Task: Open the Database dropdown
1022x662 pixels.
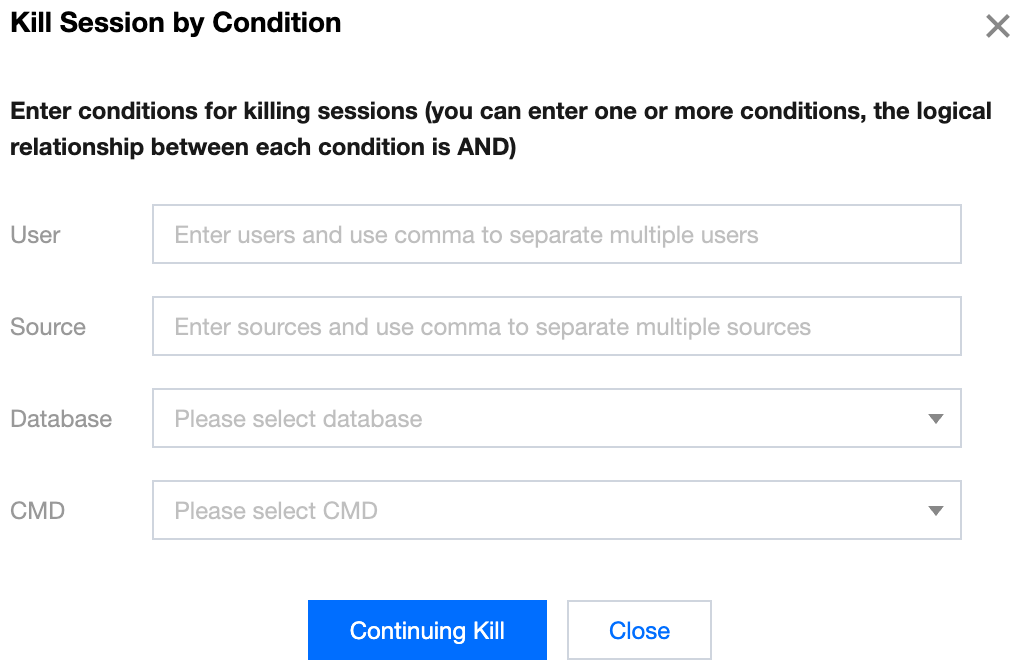Action: (x=556, y=419)
